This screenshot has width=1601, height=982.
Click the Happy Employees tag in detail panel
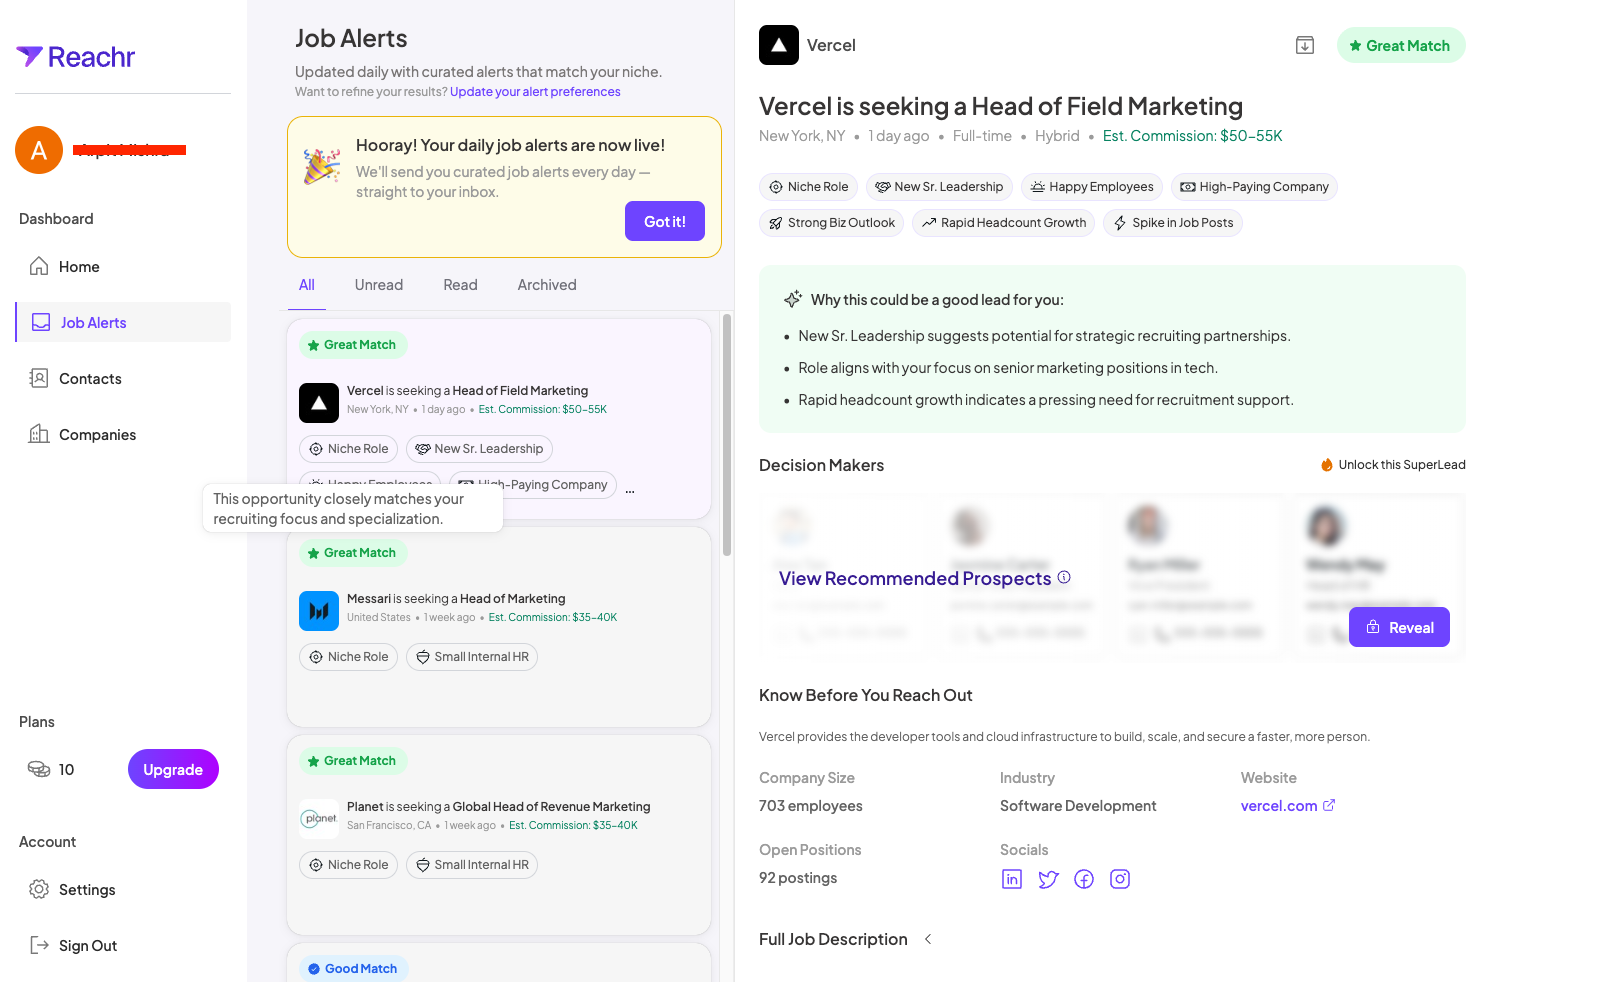1092,187
